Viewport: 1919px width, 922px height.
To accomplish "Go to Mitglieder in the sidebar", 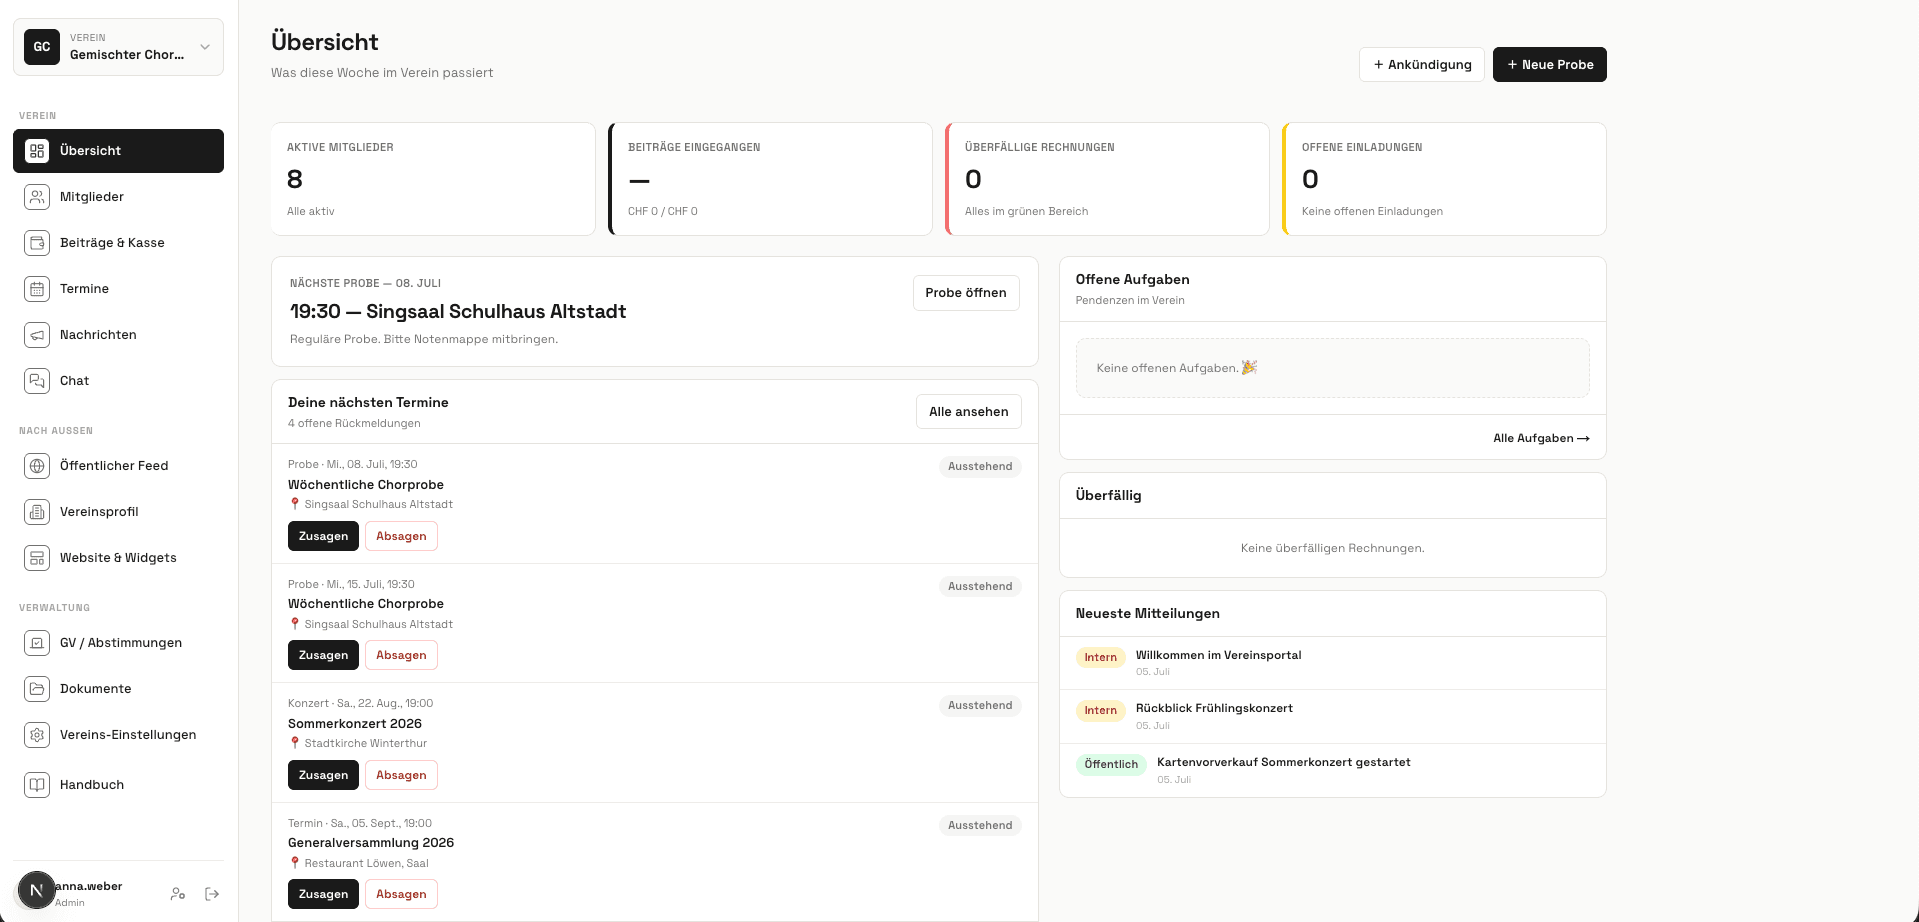I will point(118,197).
